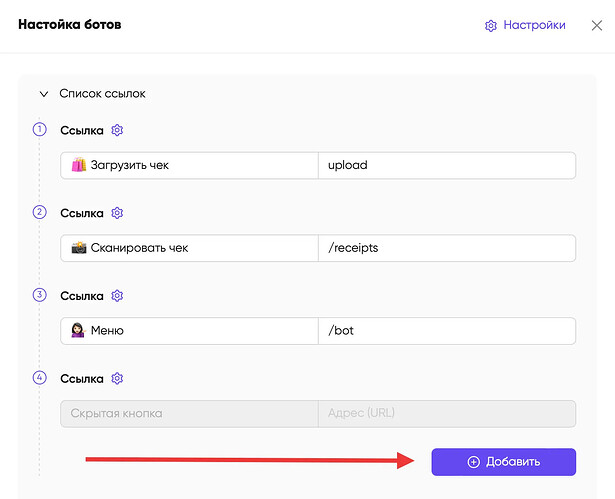Click the woman emoji in Меню field
This screenshot has height=499, width=615.
tap(78, 330)
